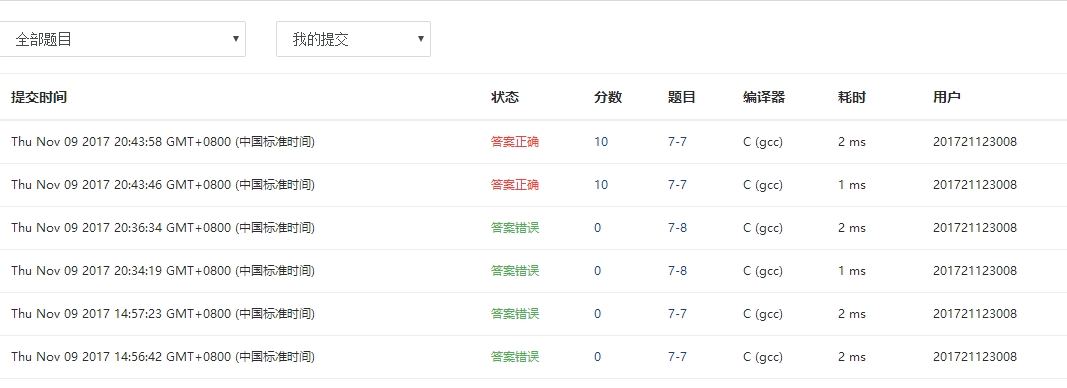Viewport: 1067px width, 388px height.
Task: Click 2 ms time in 14:57:23 row
Action: click(851, 314)
